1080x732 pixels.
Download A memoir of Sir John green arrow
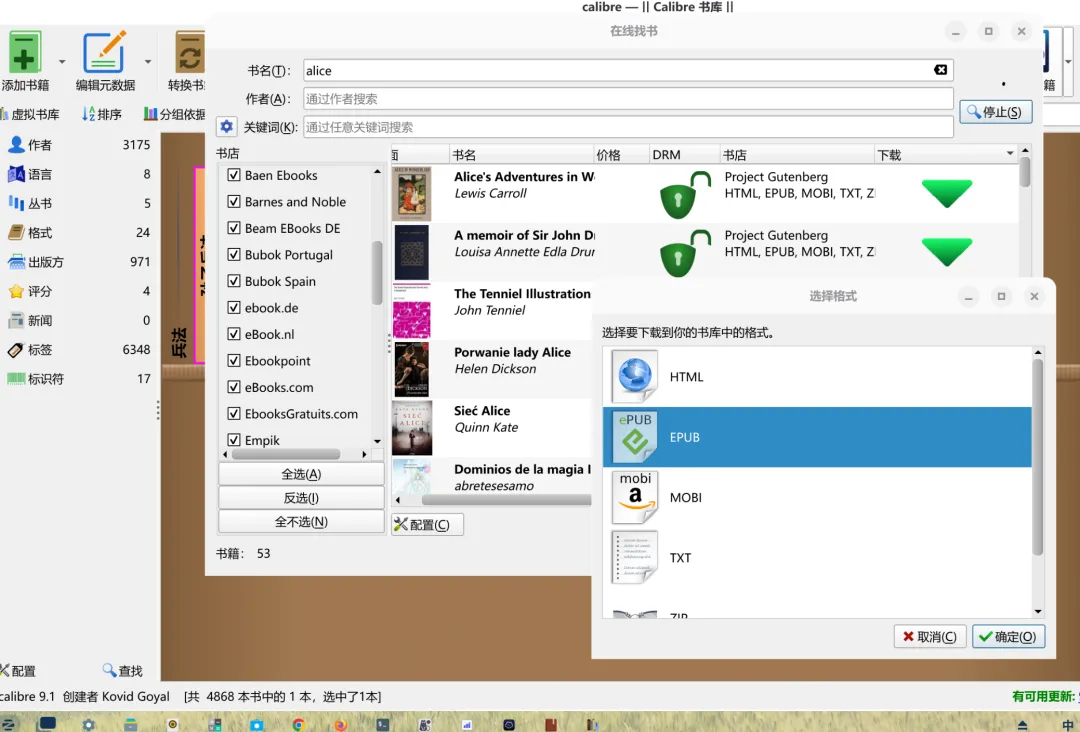(x=946, y=251)
